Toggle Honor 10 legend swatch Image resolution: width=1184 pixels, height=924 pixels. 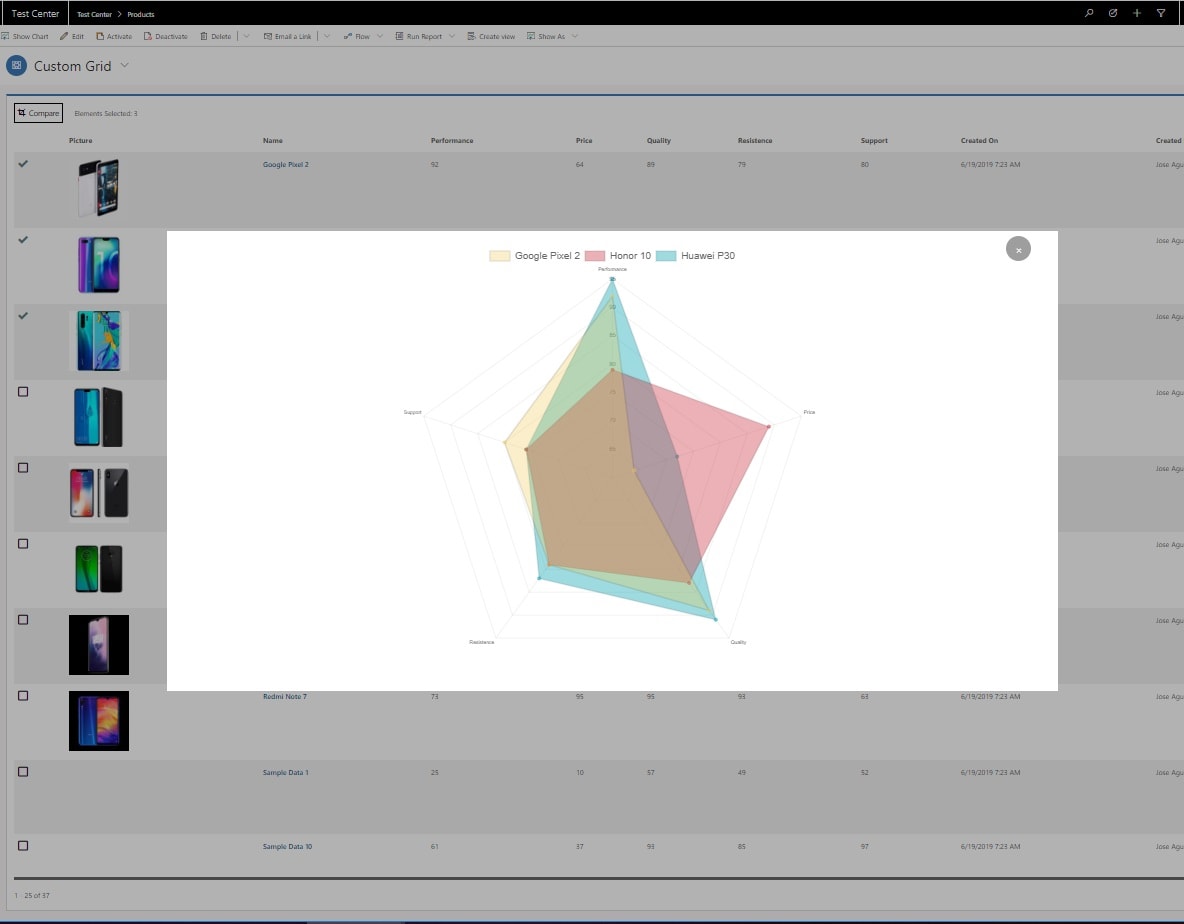(595, 256)
